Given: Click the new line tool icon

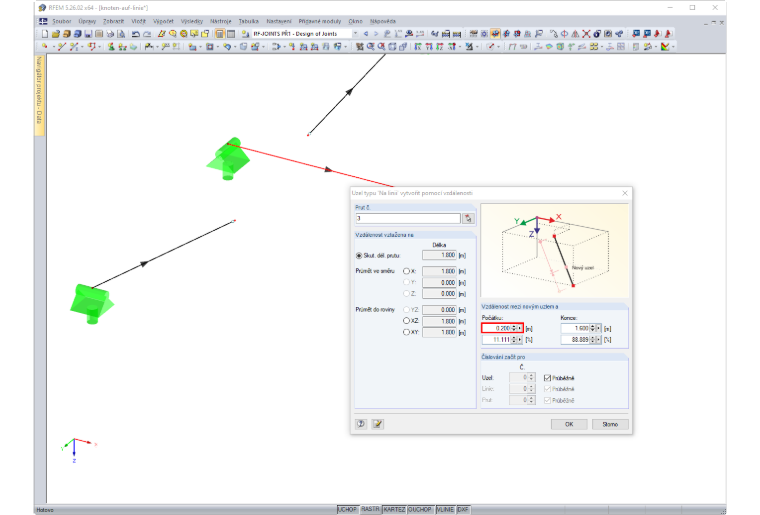Looking at the screenshot, I should 62,47.
